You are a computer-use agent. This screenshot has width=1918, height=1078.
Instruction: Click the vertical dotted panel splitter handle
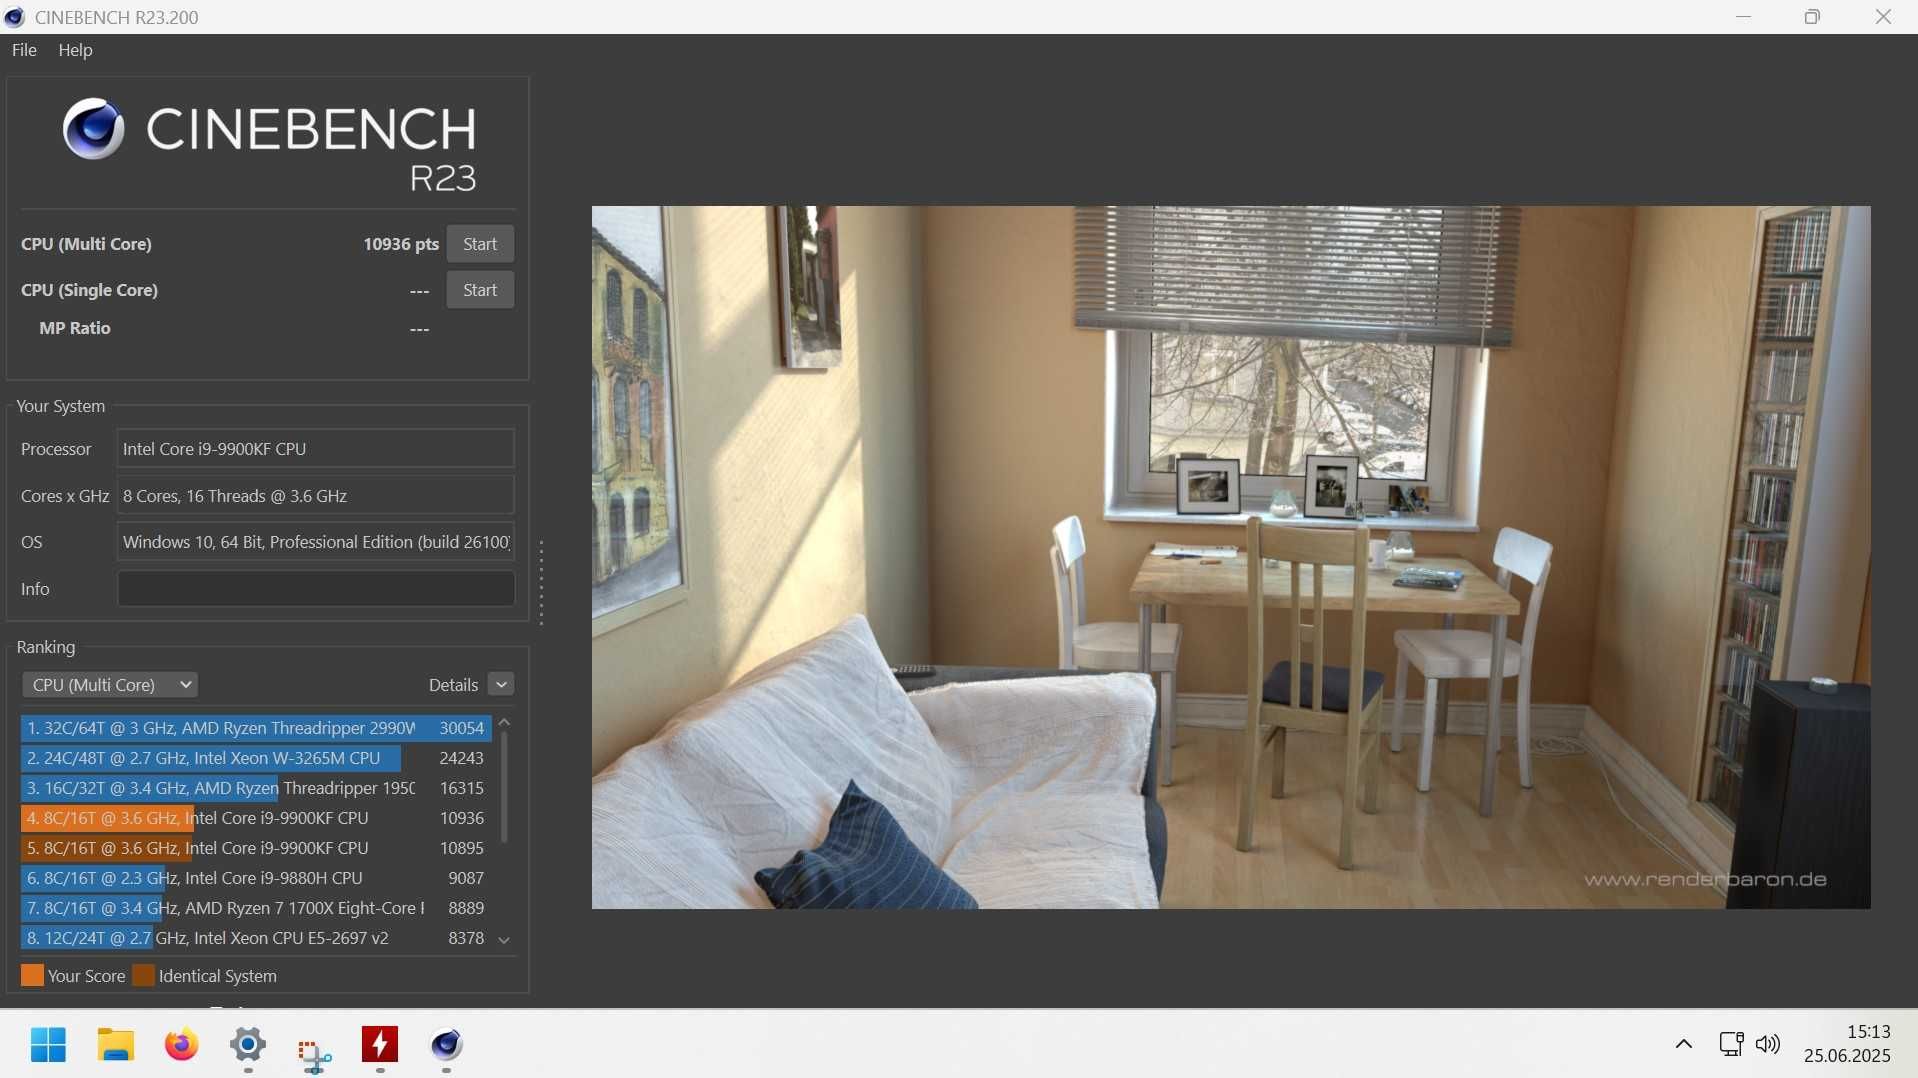pyautogui.click(x=542, y=583)
